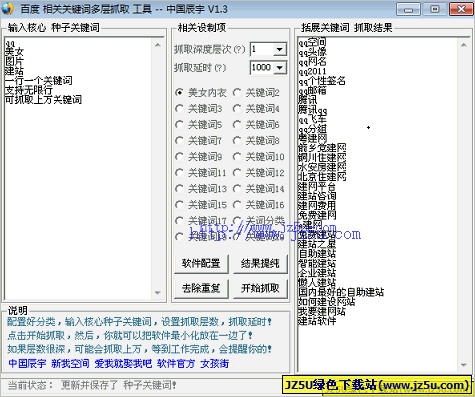
Task: Start crawling with 开始抓取 button
Action: pos(260,288)
